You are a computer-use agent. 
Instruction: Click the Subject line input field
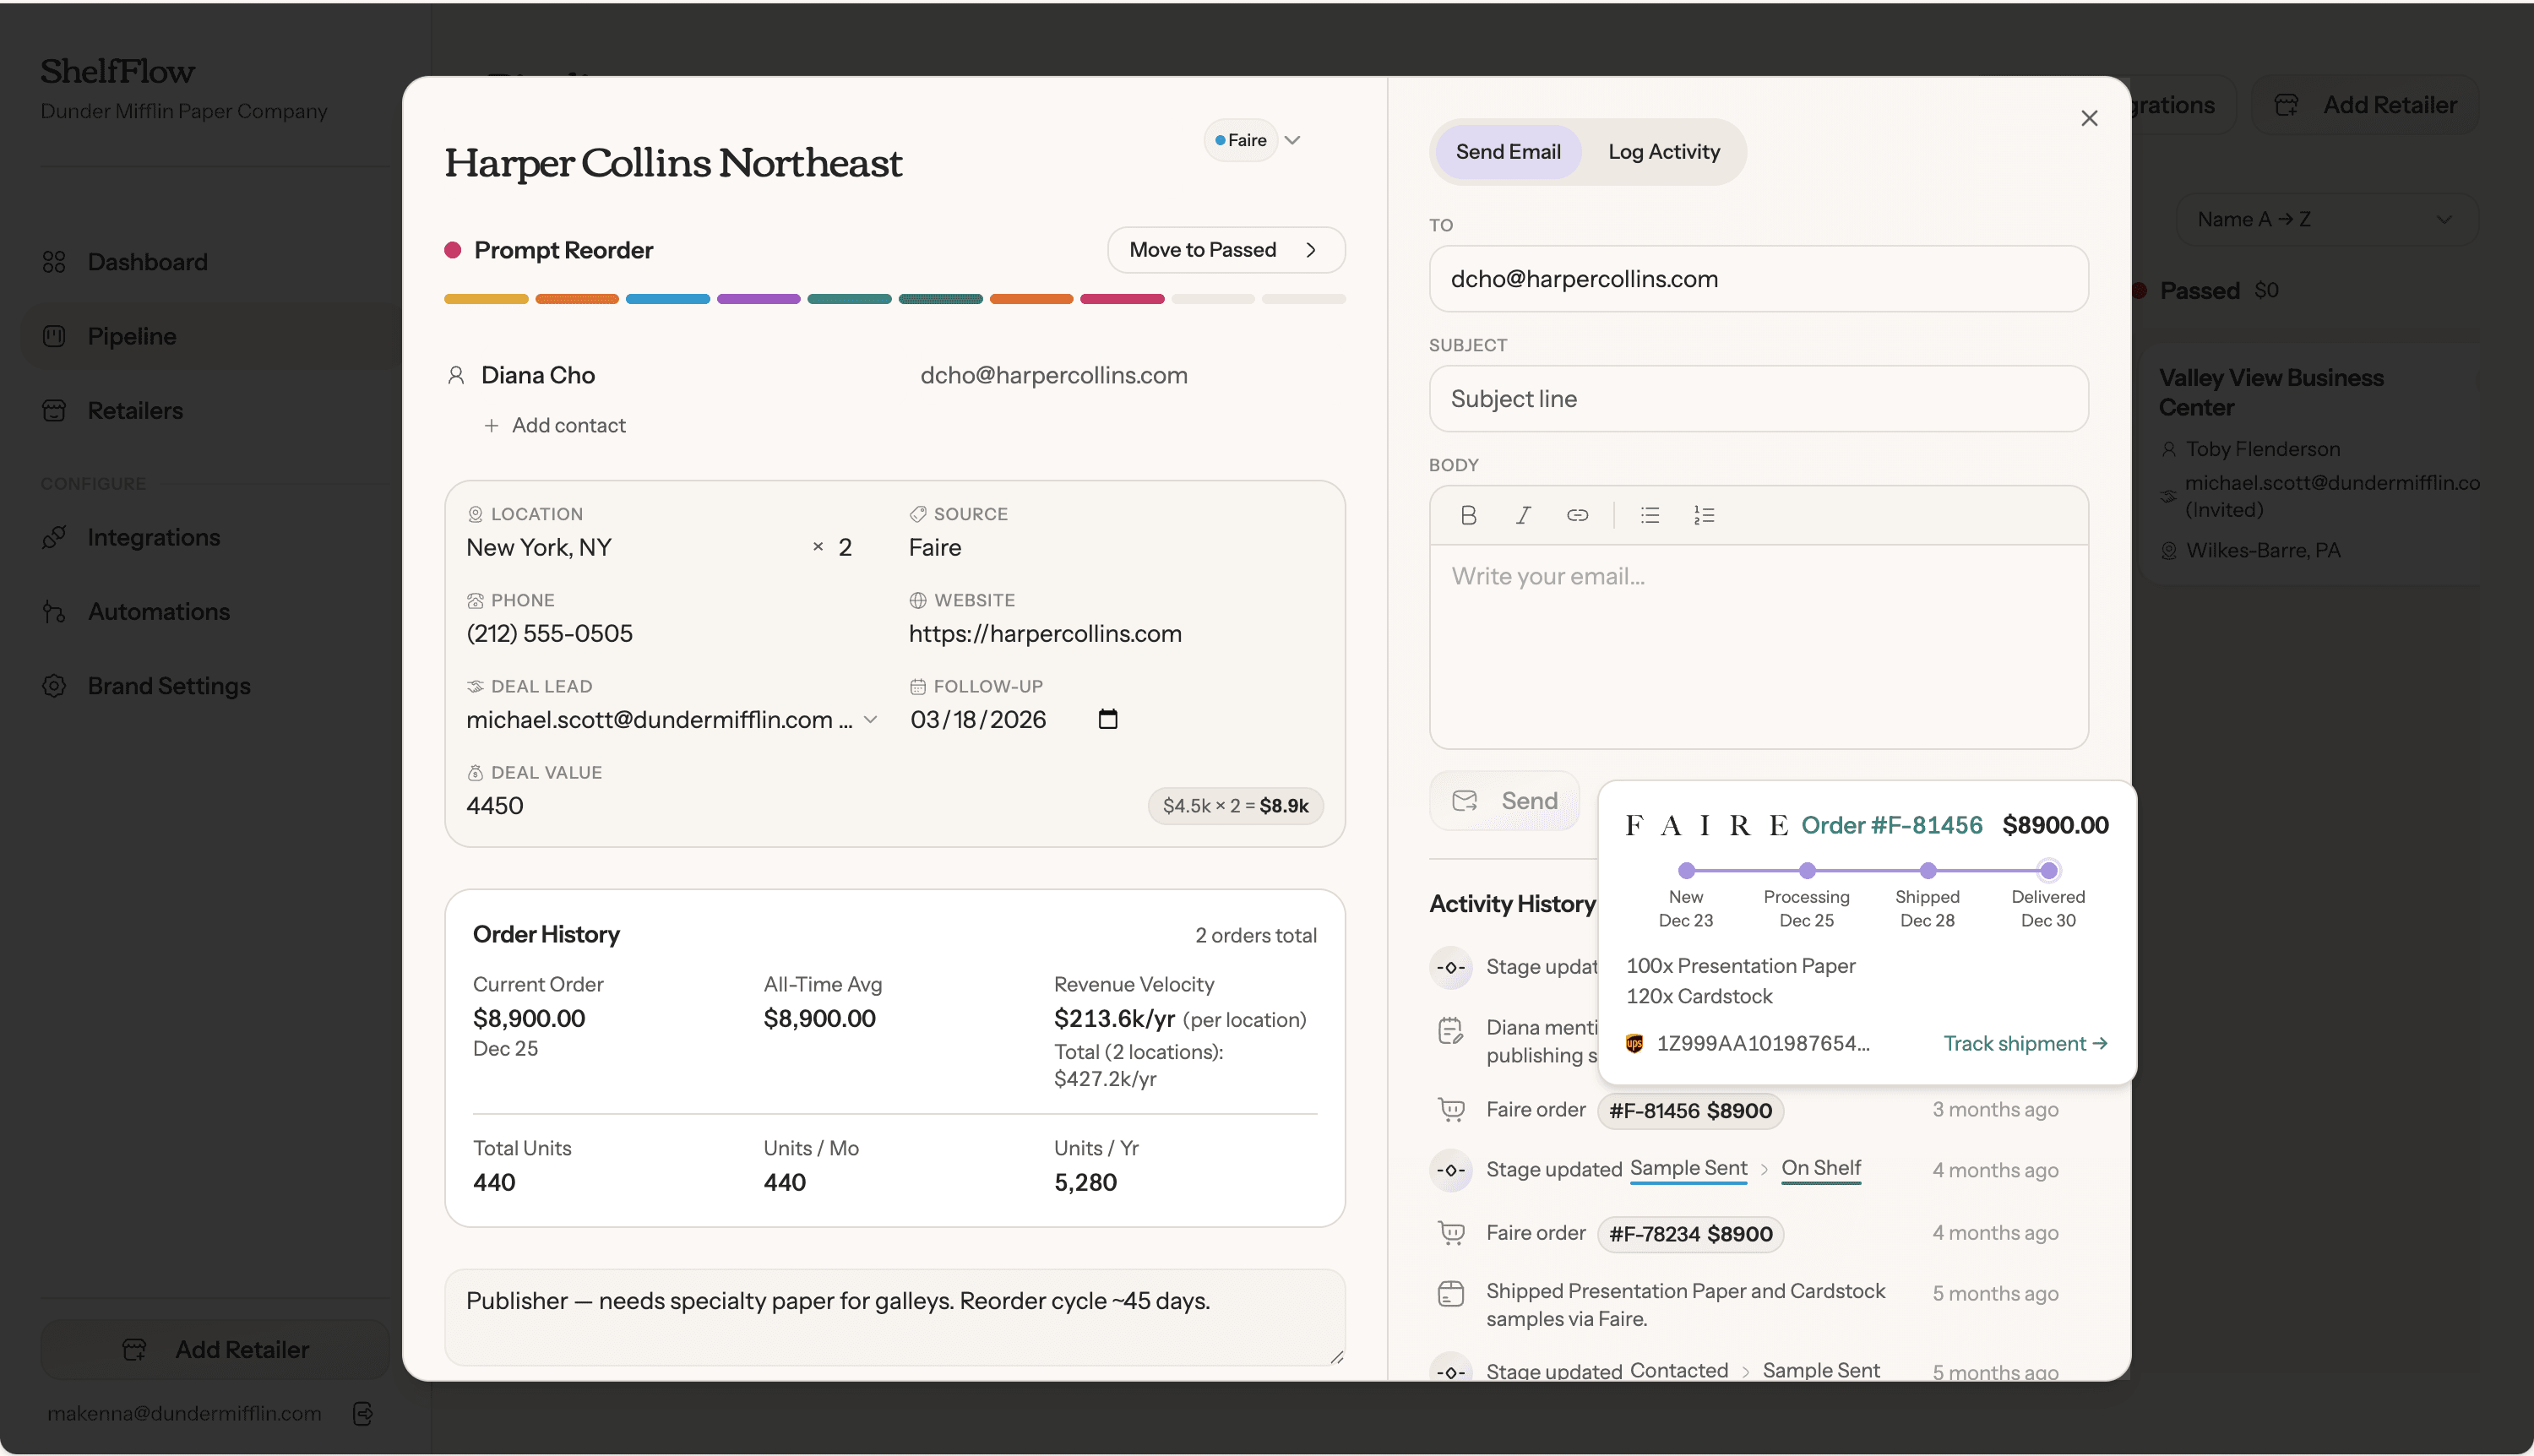(1758, 399)
